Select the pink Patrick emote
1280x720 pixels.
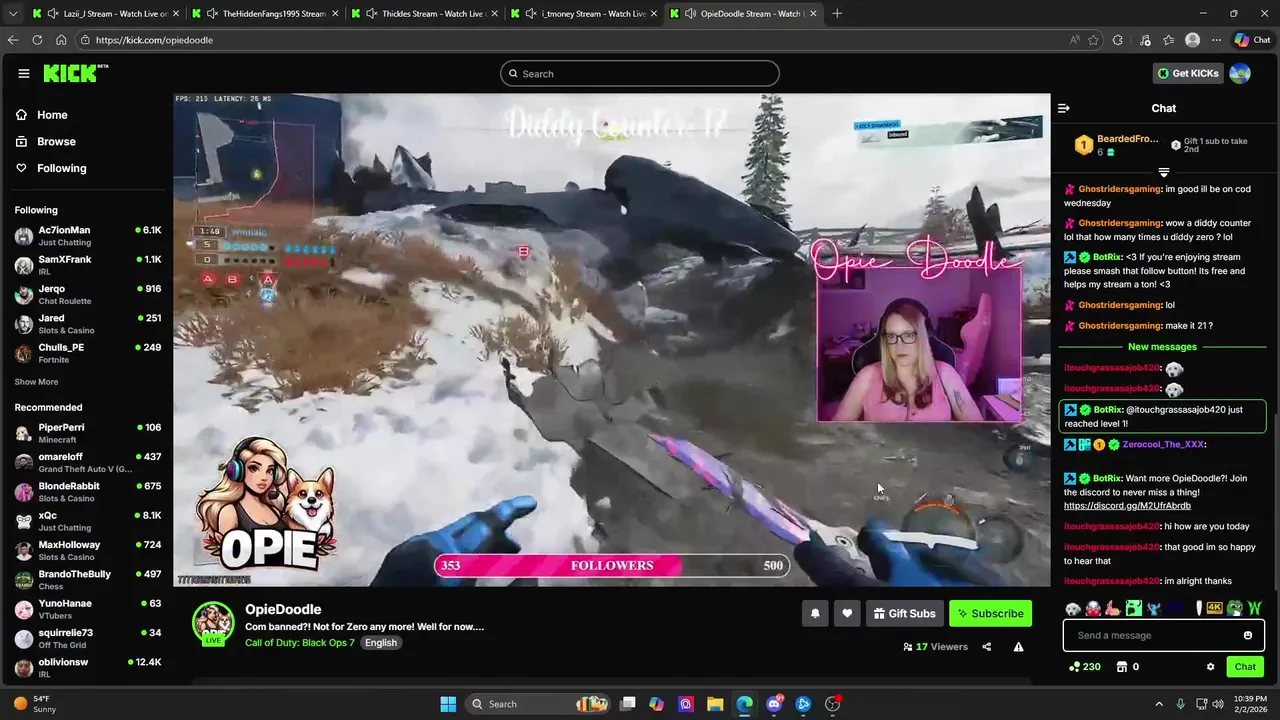tap(1112, 608)
